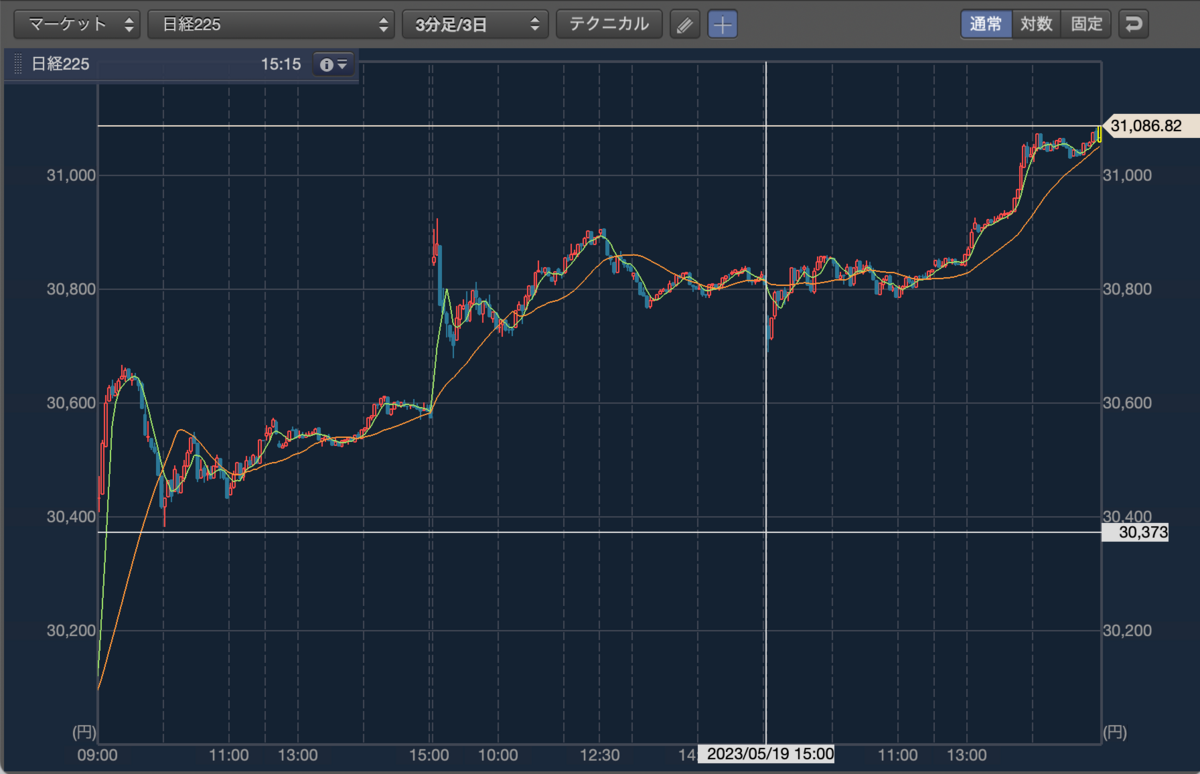Open the info dropdown beside 15:15
Viewport: 1200px width, 774px height.
(x=333, y=64)
